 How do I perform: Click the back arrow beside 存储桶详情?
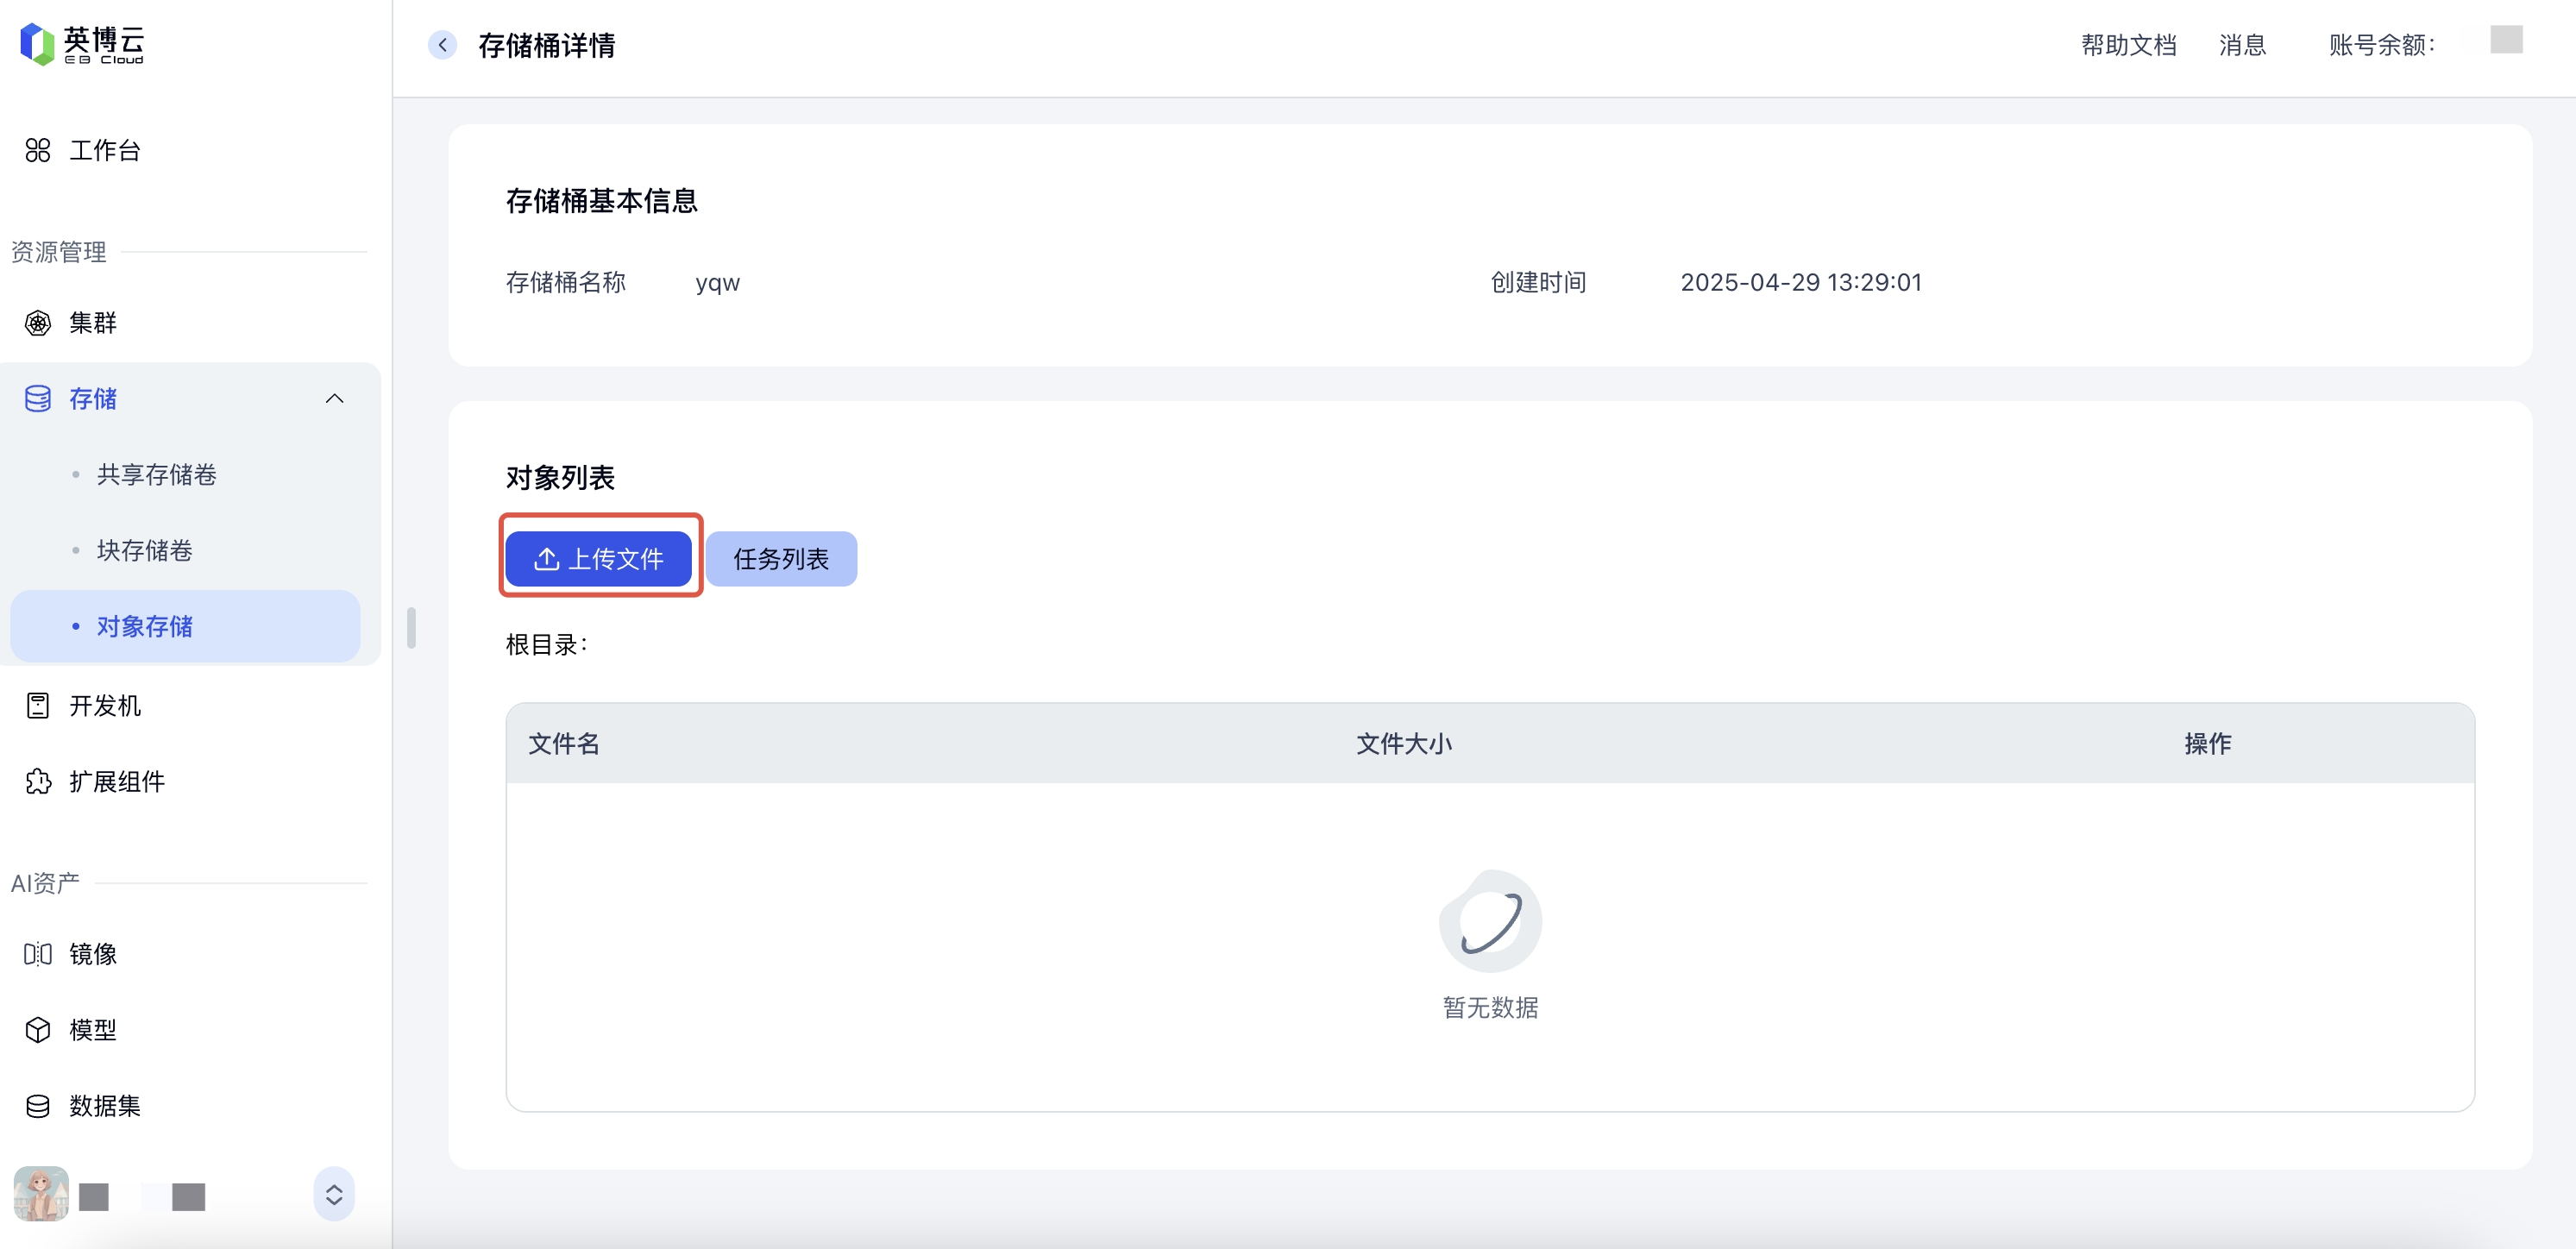click(442, 45)
